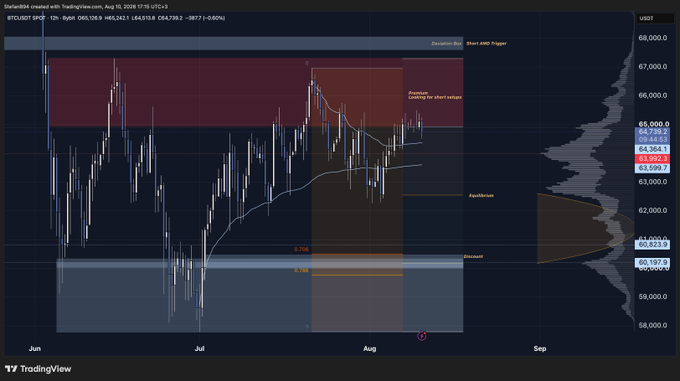The image size is (680, 381).
Task: Click the 64,364.1 price tag
Action: [652, 149]
